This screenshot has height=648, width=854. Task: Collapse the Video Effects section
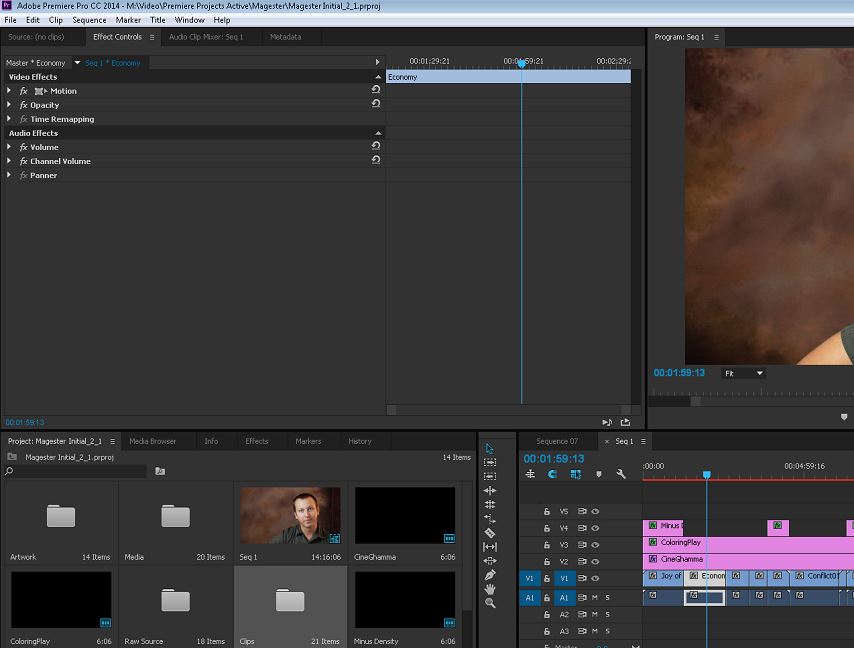(x=378, y=77)
